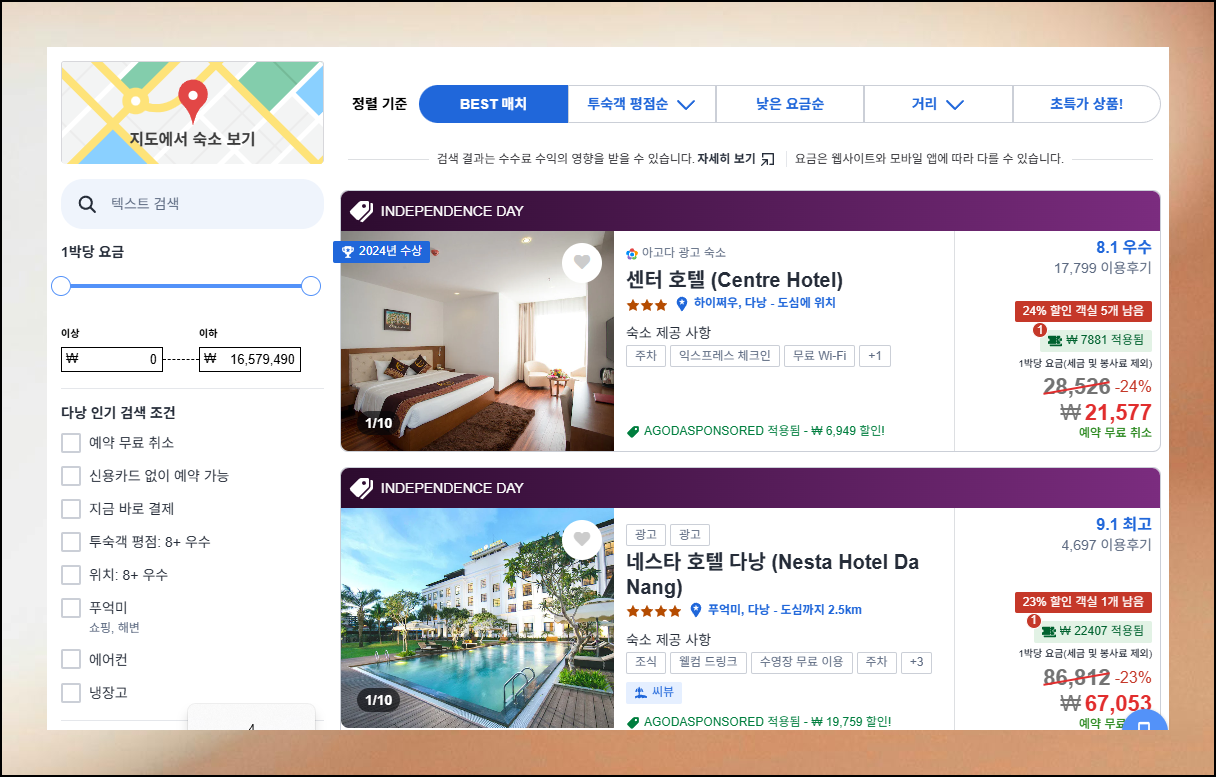Check 냉장고 filter
Viewport: 1216px width, 777px height.
click(71, 693)
